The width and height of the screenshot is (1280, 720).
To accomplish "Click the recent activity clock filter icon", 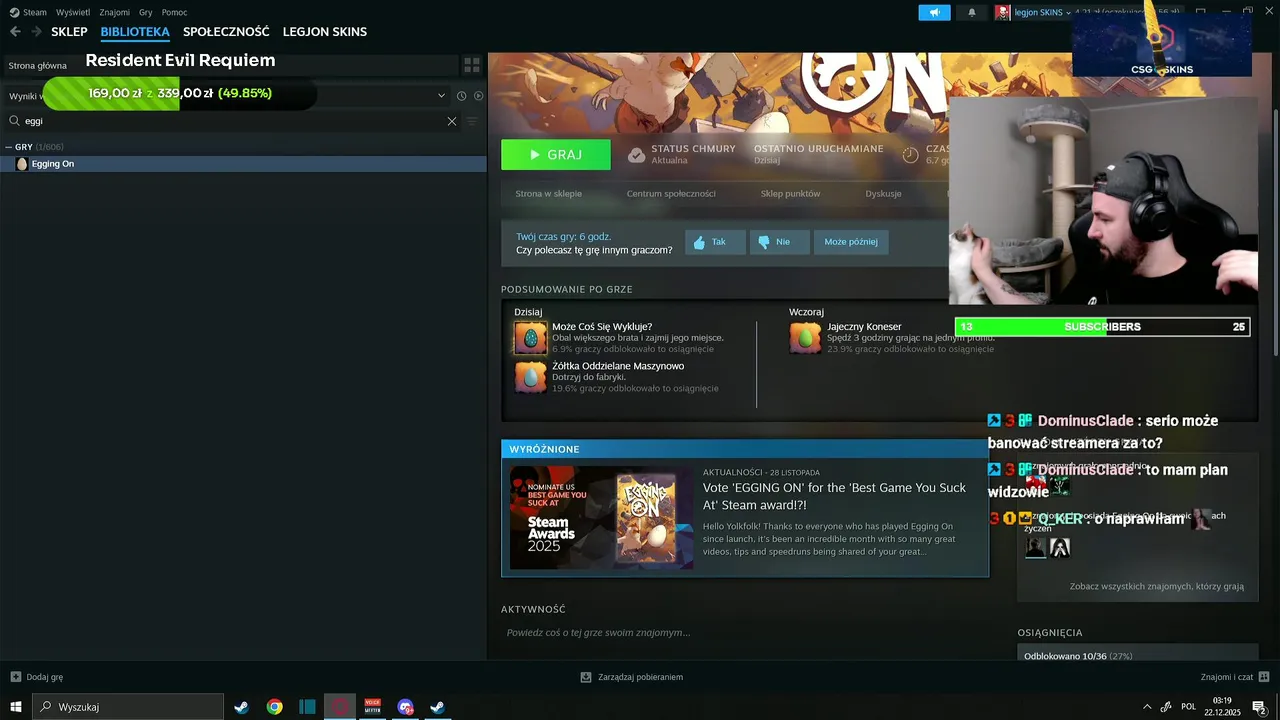I will pyautogui.click(x=461, y=96).
